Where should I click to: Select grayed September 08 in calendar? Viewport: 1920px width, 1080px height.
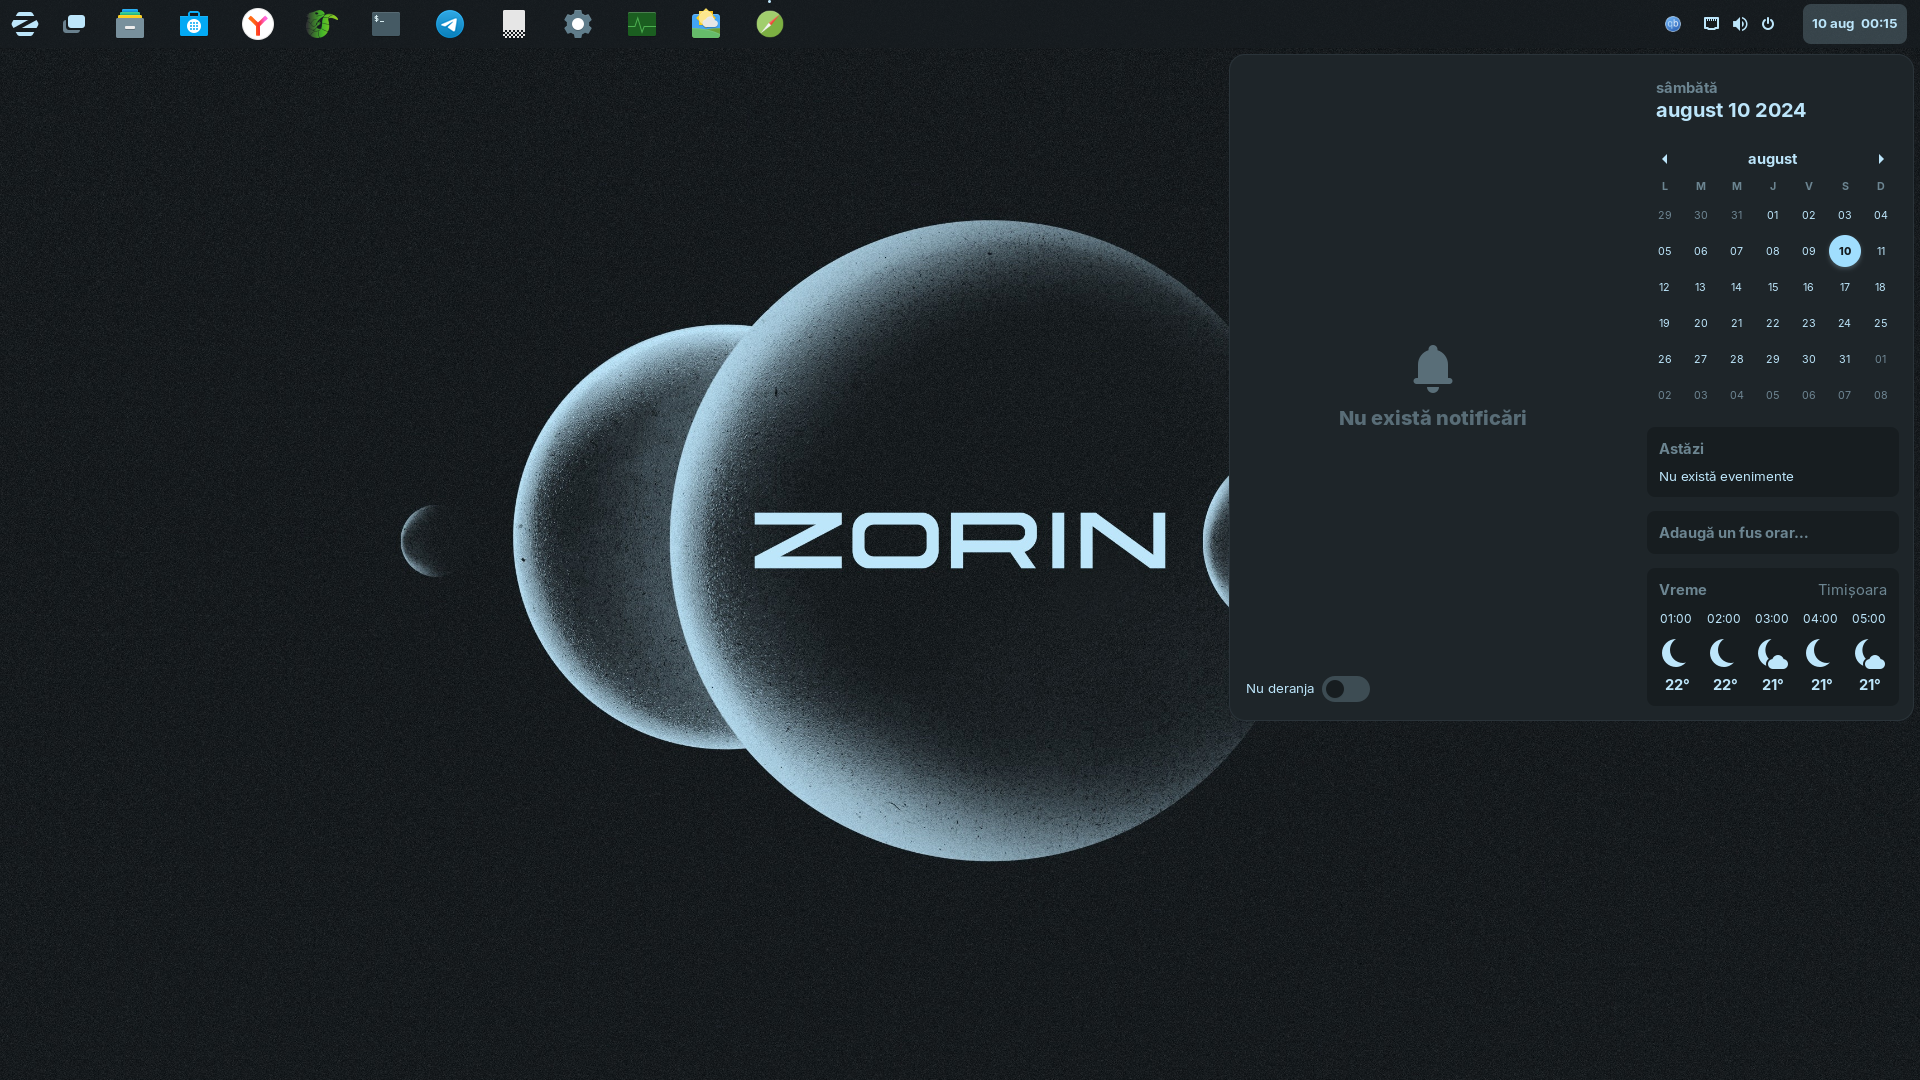1881,395
